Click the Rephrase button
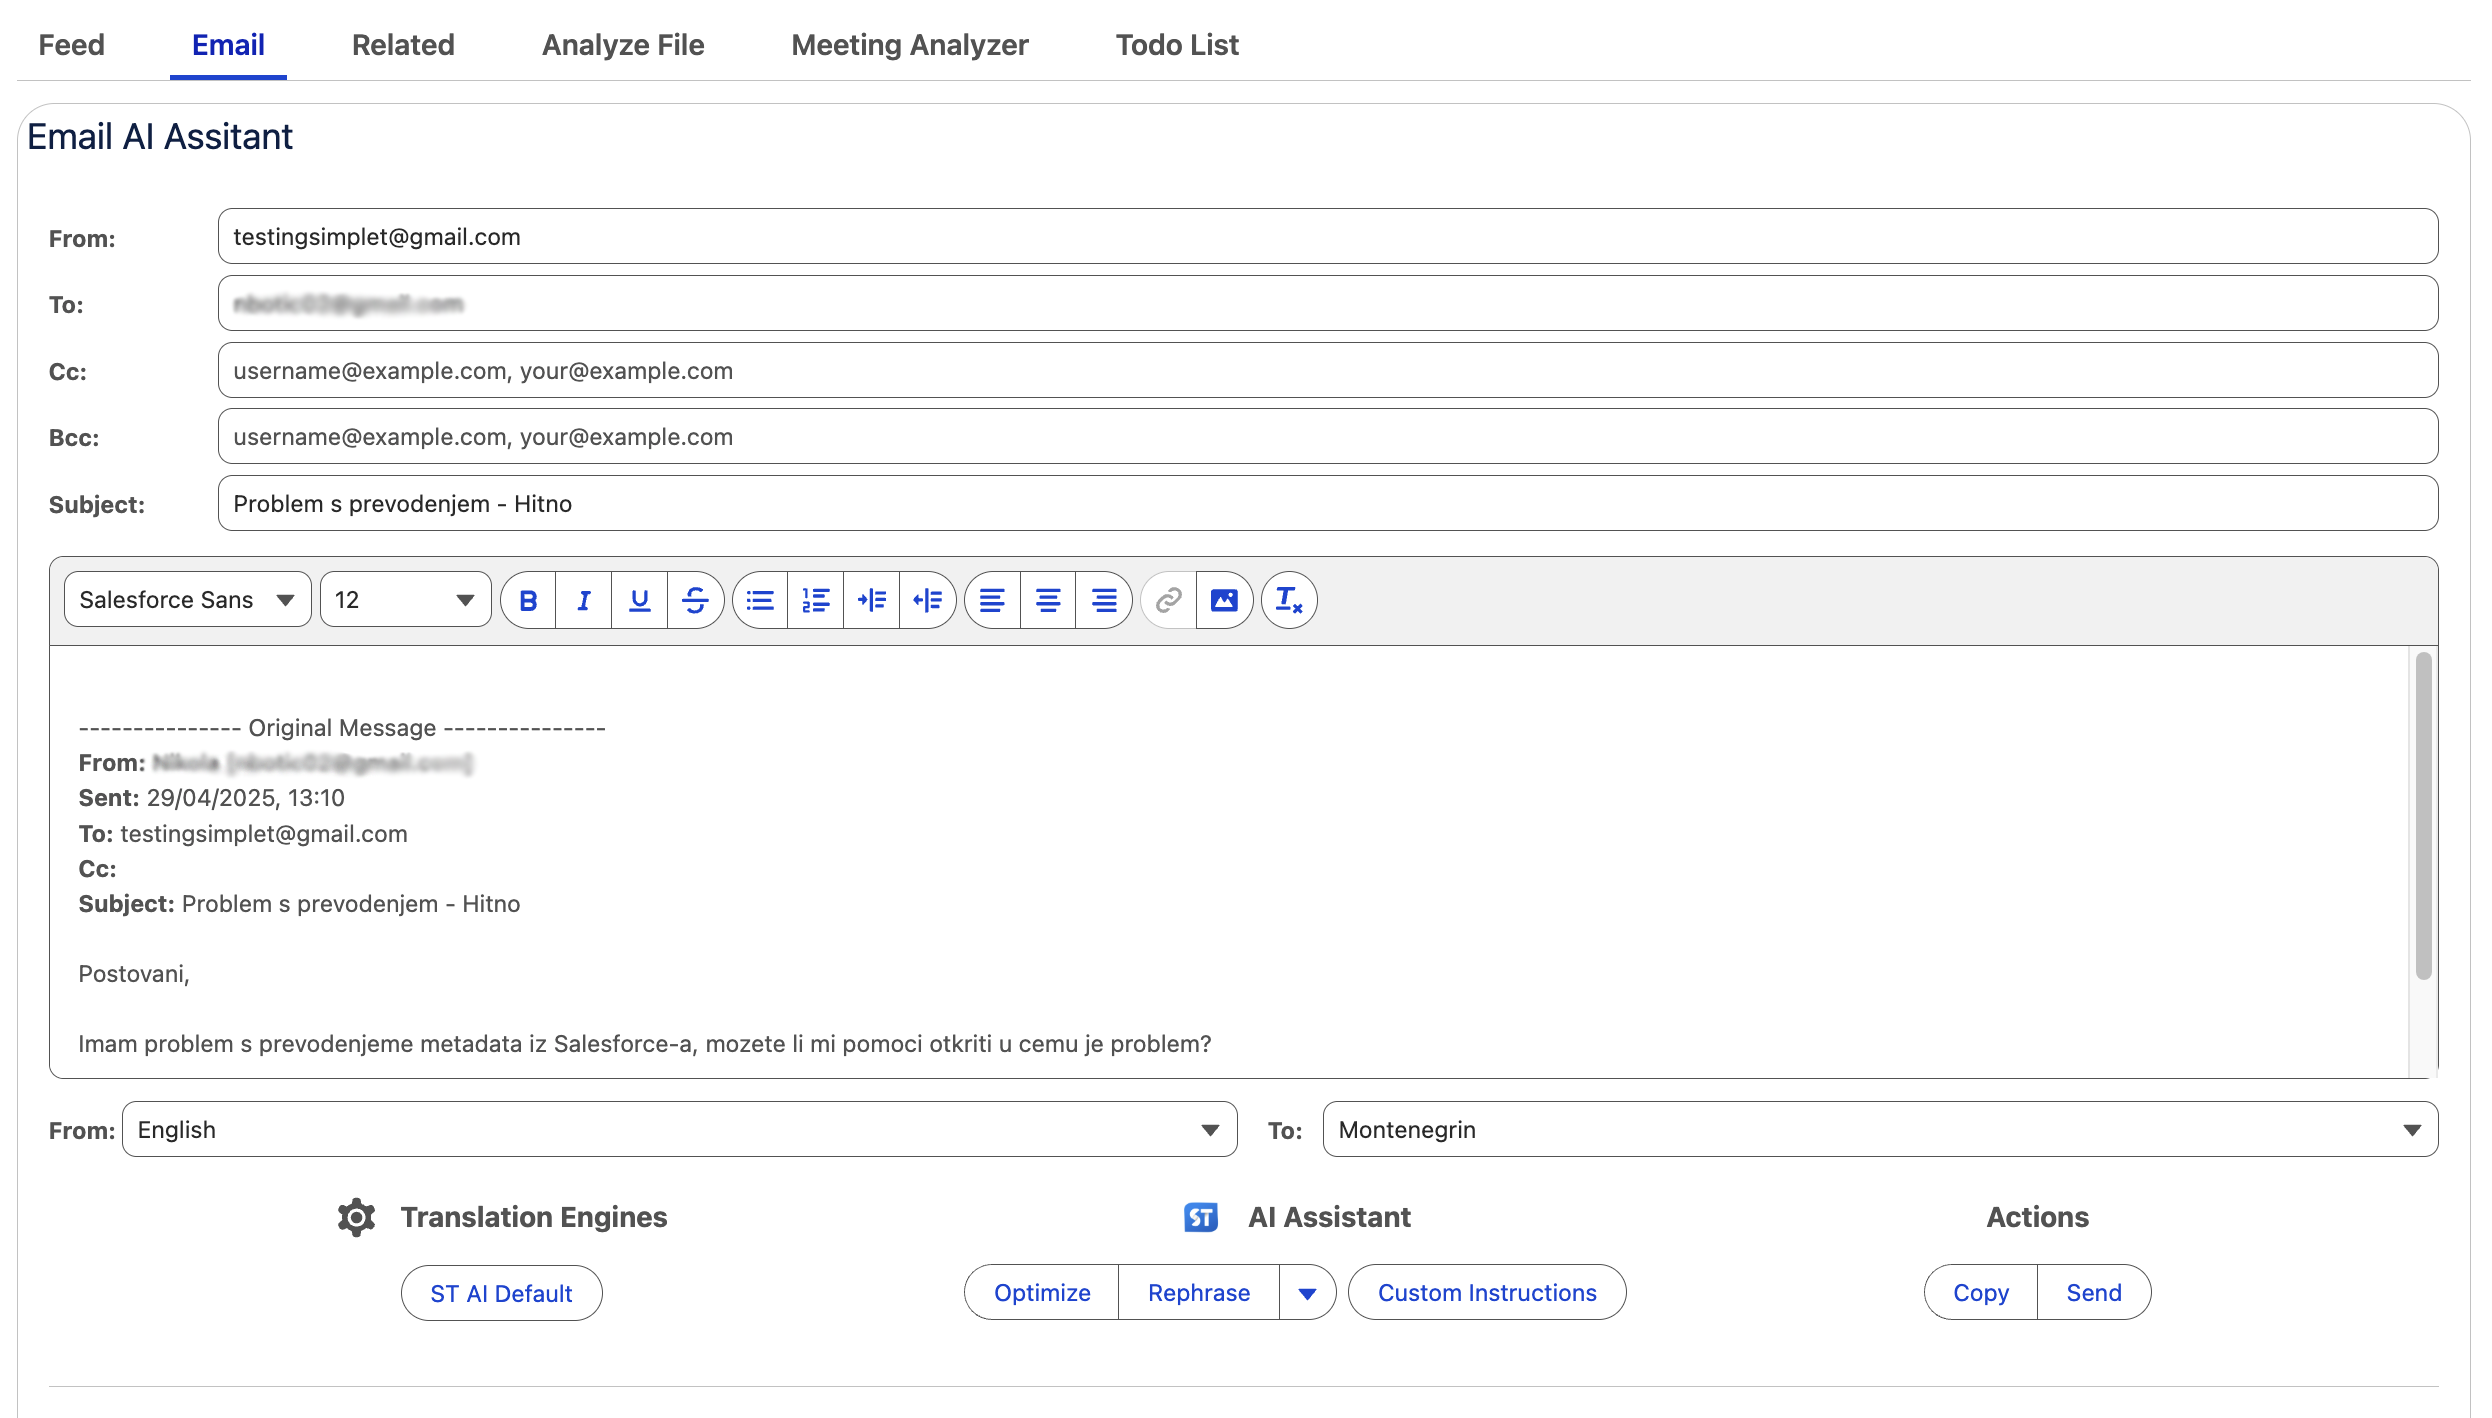The width and height of the screenshot is (2492, 1418). (x=1199, y=1293)
